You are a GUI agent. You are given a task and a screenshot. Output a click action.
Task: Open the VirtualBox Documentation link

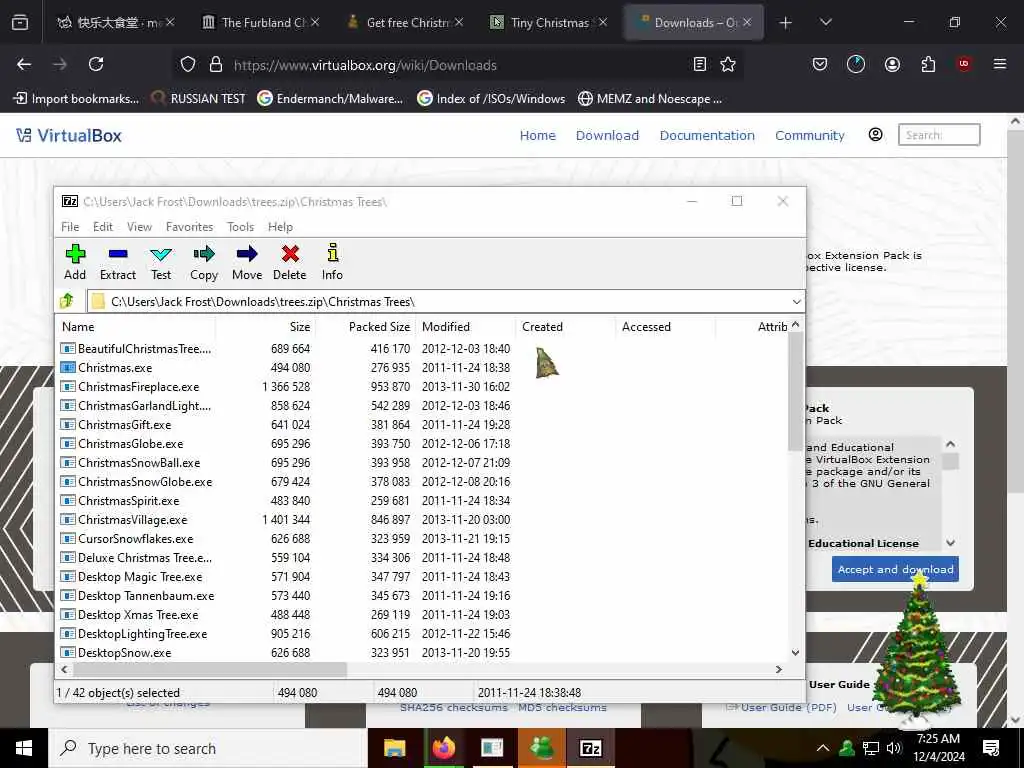click(x=707, y=135)
